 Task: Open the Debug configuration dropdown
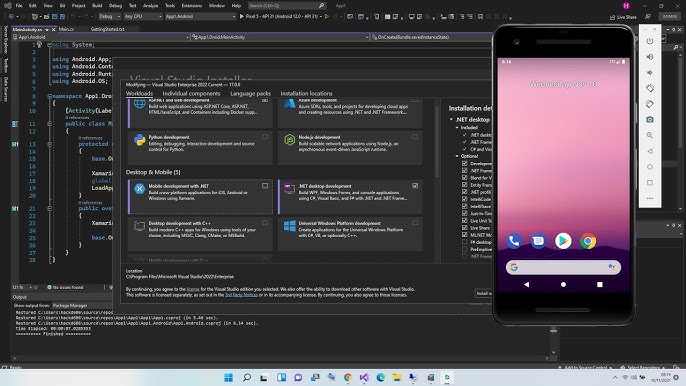point(109,16)
